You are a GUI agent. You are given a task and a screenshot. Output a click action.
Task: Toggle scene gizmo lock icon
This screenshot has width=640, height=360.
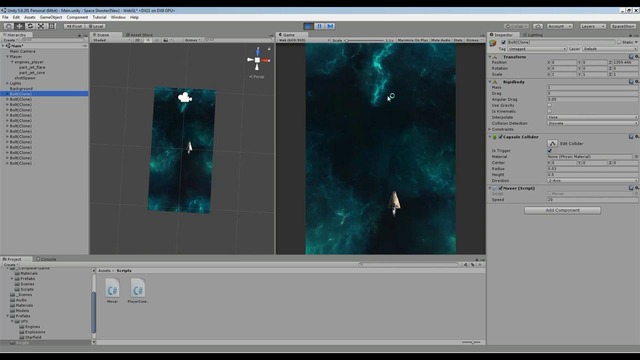point(269,49)
